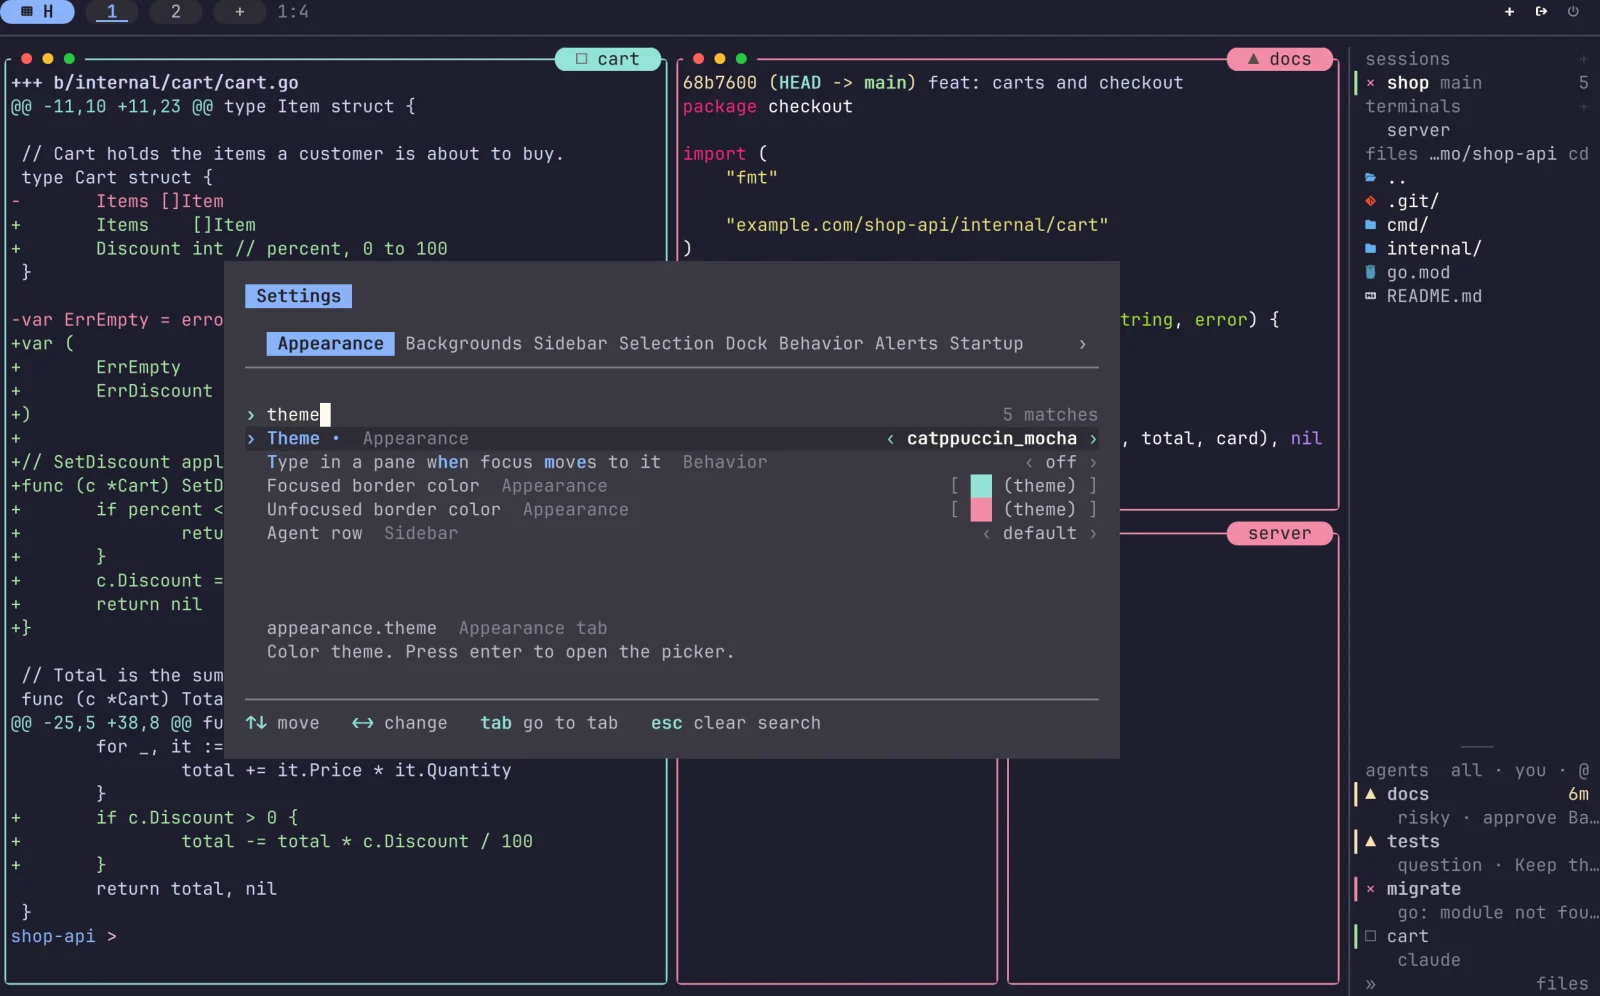The image size is (1600, 996).
Task: Click right arrow on Type in a pane 'off'
Action: pos(1093,462)
